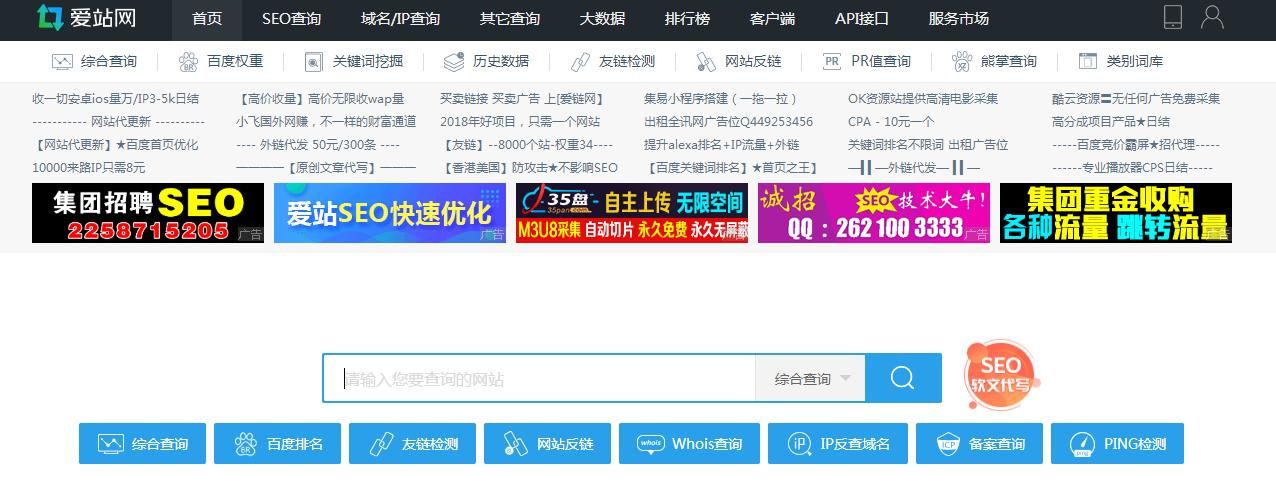Viewport: 1276px width, 495px height.
Task: Go to the 大数据 navigation item
Action: [602, 19]
